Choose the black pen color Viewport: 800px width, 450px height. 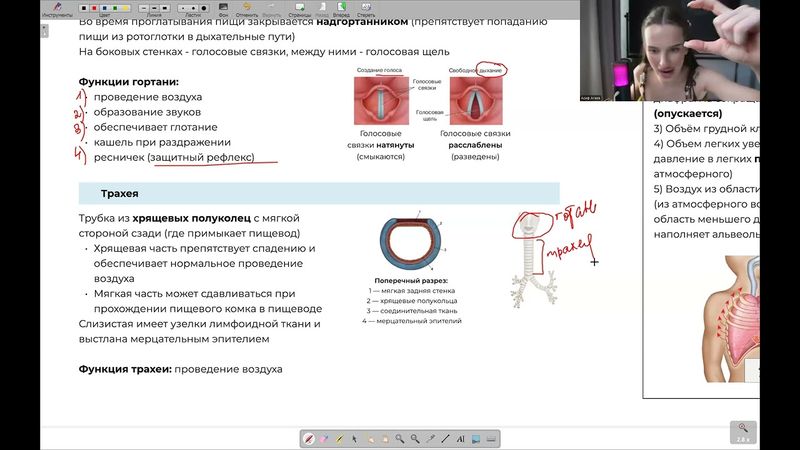coord(84,8)
